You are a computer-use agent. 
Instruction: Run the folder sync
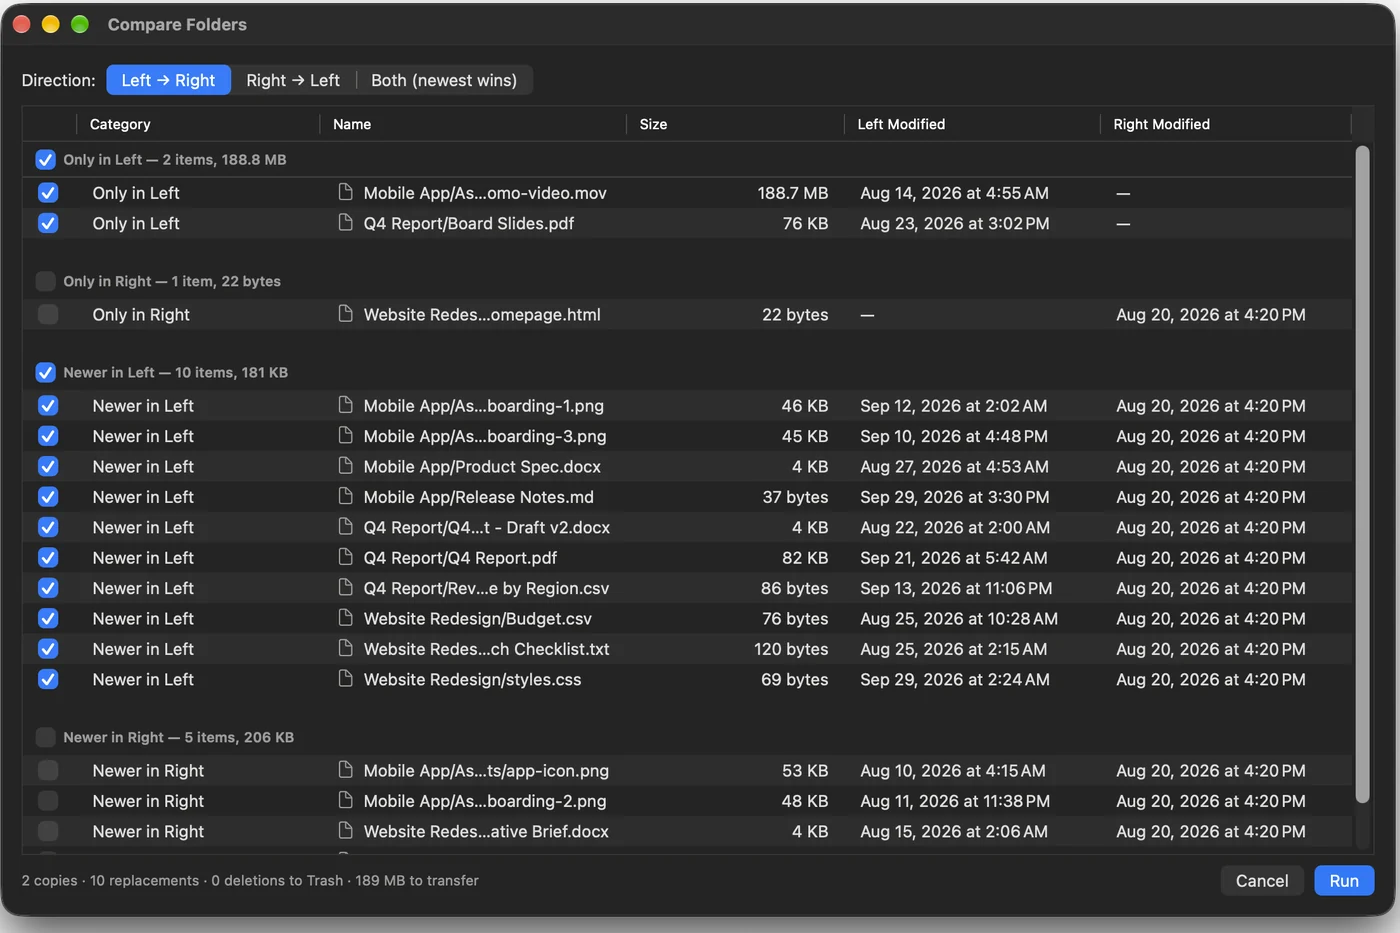[x=1344, y=881]
